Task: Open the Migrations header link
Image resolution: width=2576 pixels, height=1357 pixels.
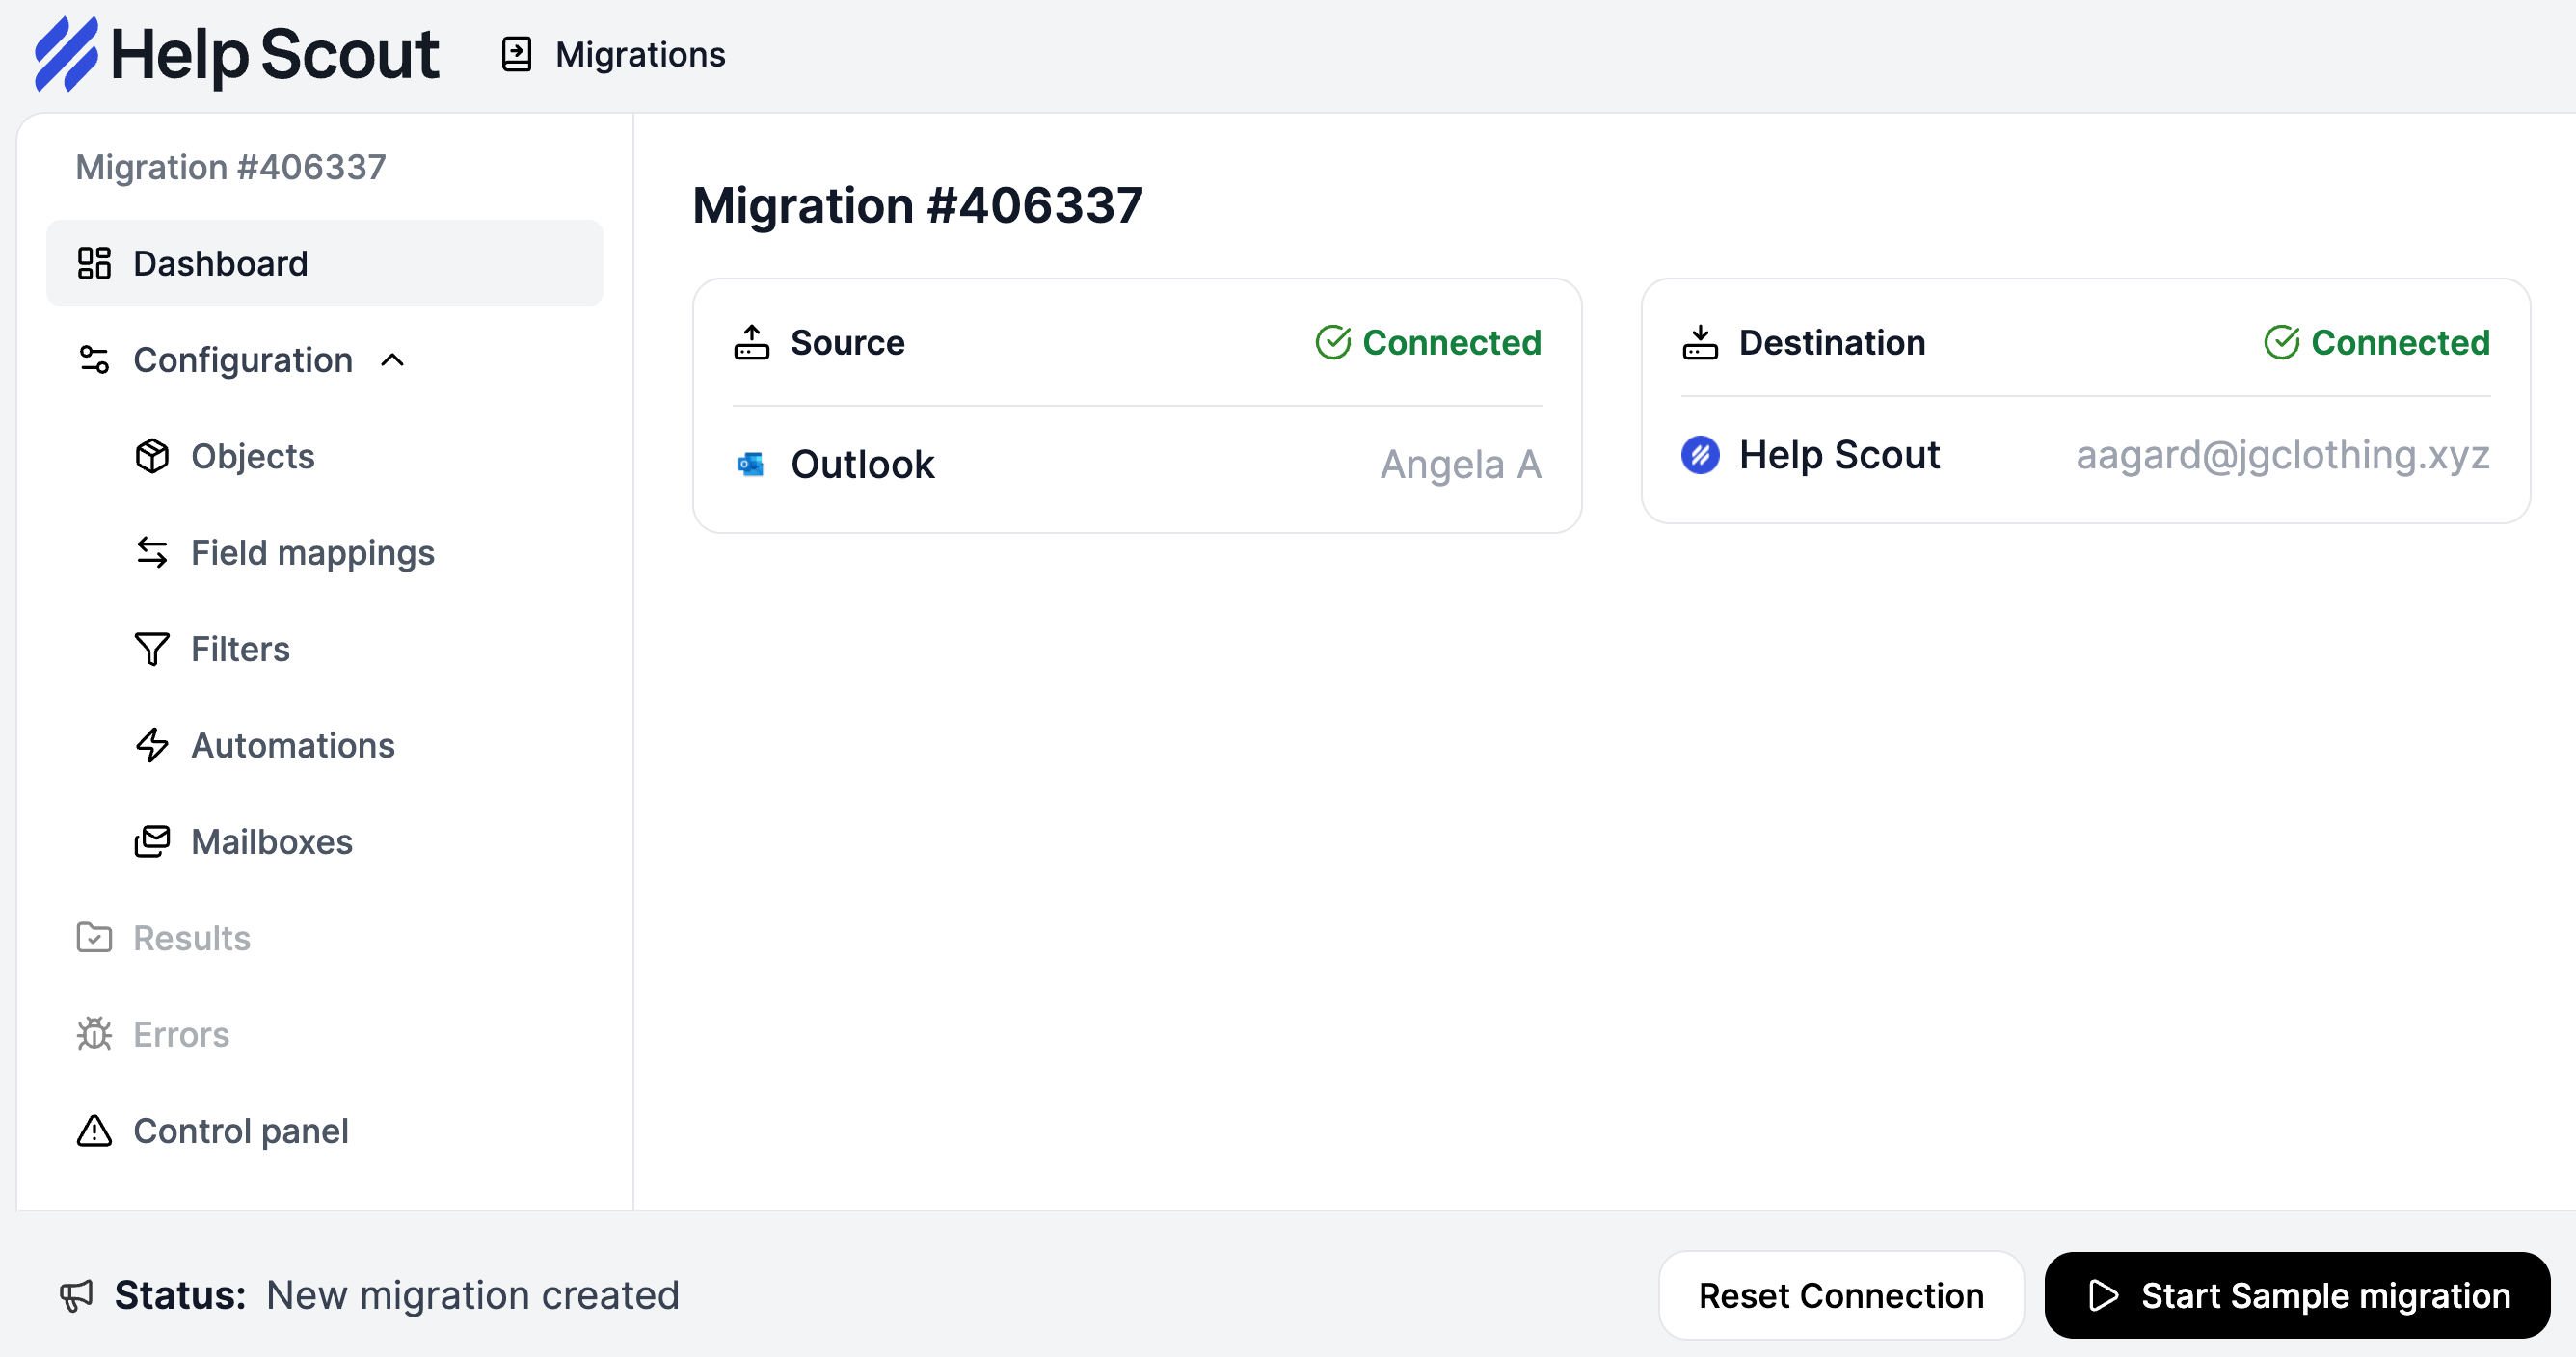Action: (x=639, y=54)
